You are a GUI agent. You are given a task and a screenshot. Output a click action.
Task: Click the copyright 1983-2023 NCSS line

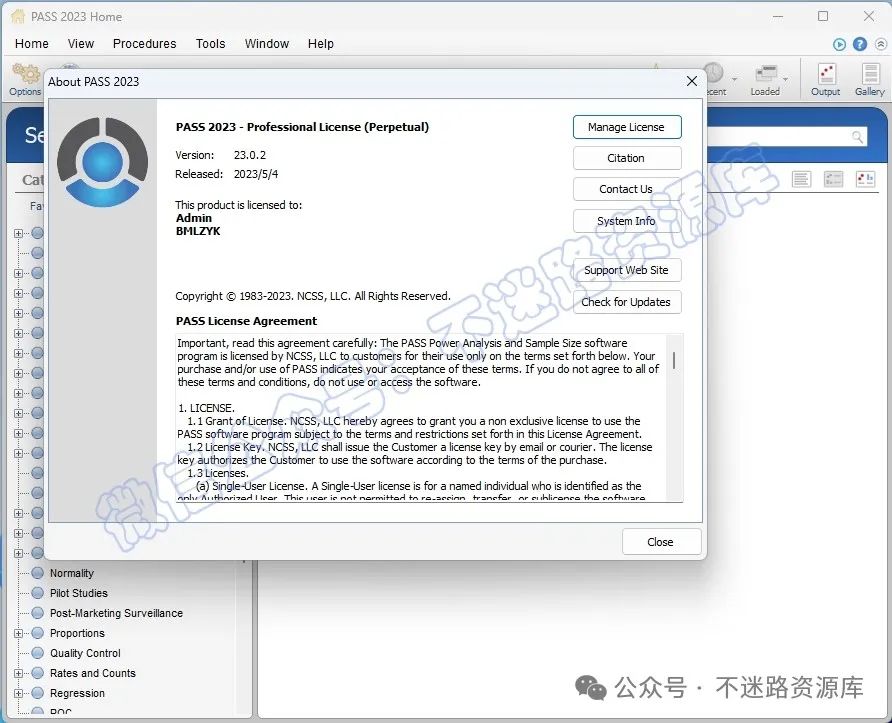(313, 296)
